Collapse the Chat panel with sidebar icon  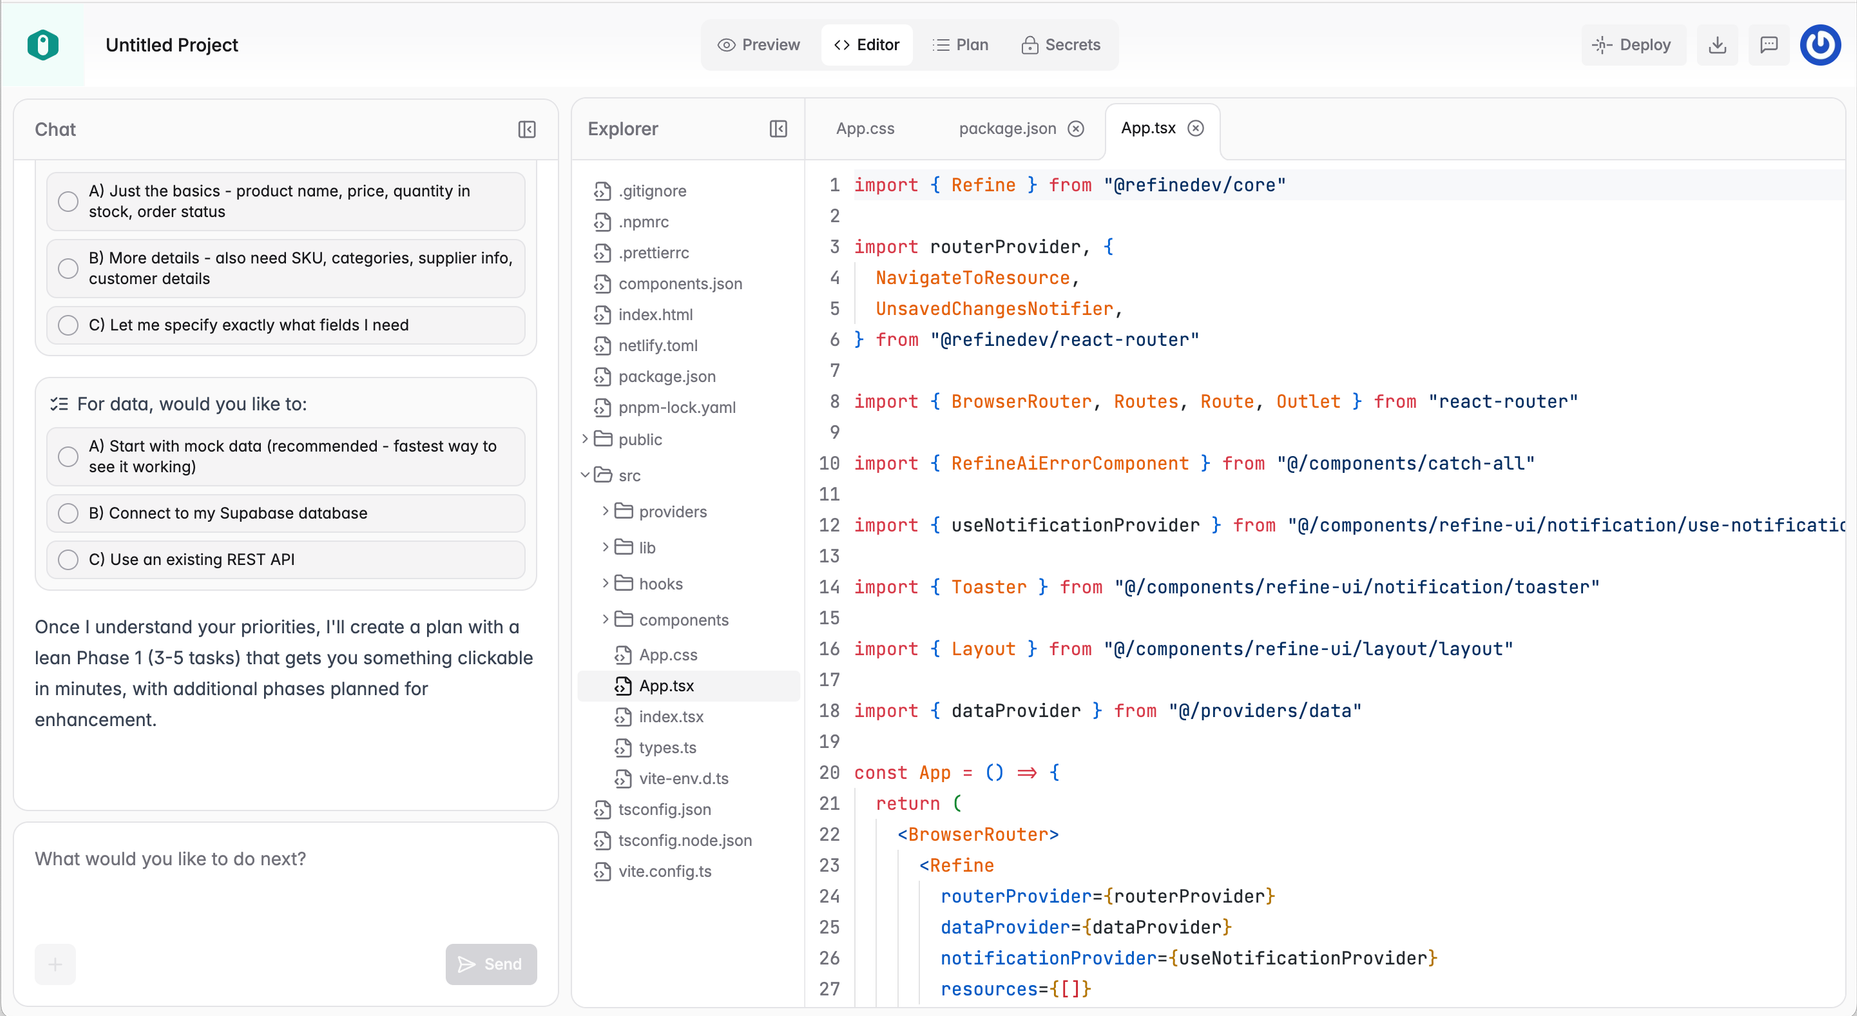(527, 129)
